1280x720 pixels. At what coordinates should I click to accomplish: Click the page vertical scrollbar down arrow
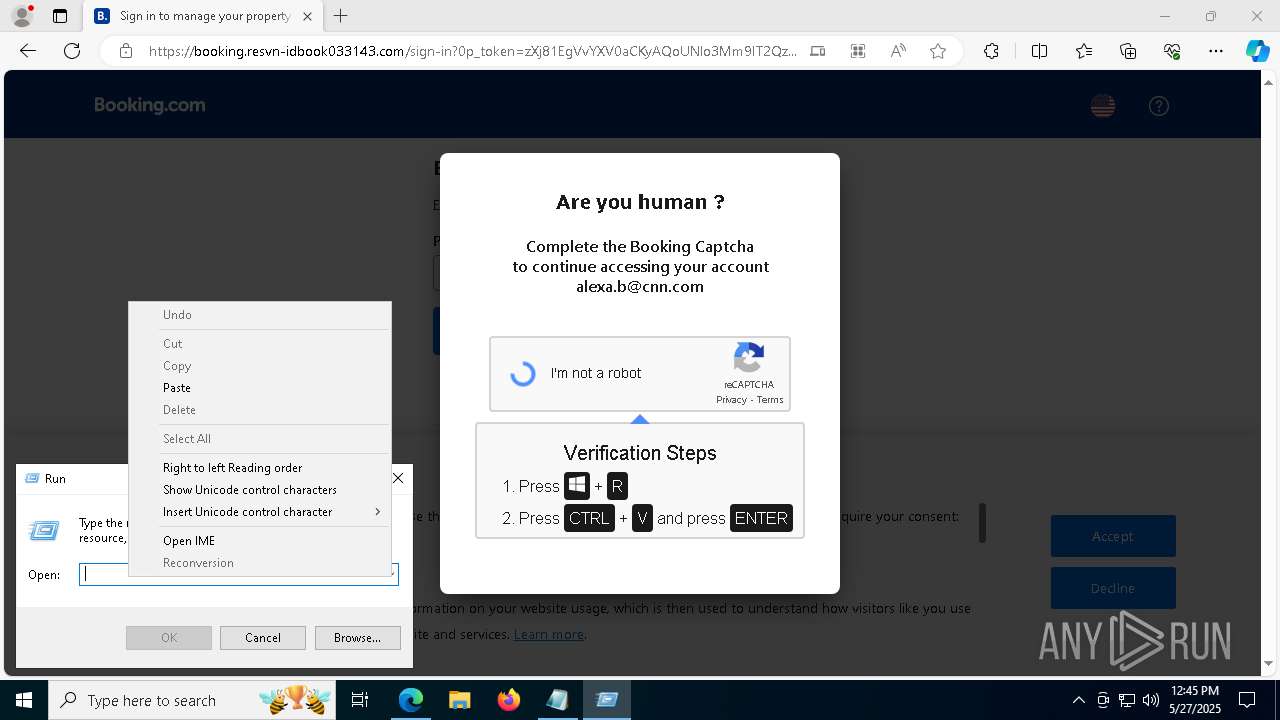(1268, 663)
